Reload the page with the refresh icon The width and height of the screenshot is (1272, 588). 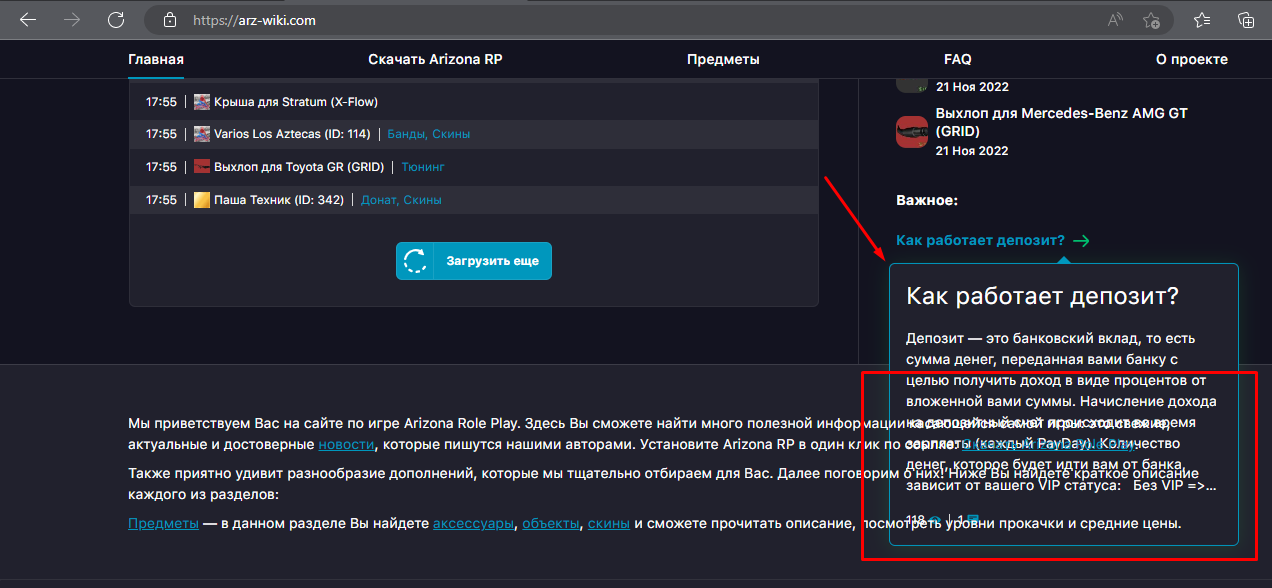[x=116, y=20]
